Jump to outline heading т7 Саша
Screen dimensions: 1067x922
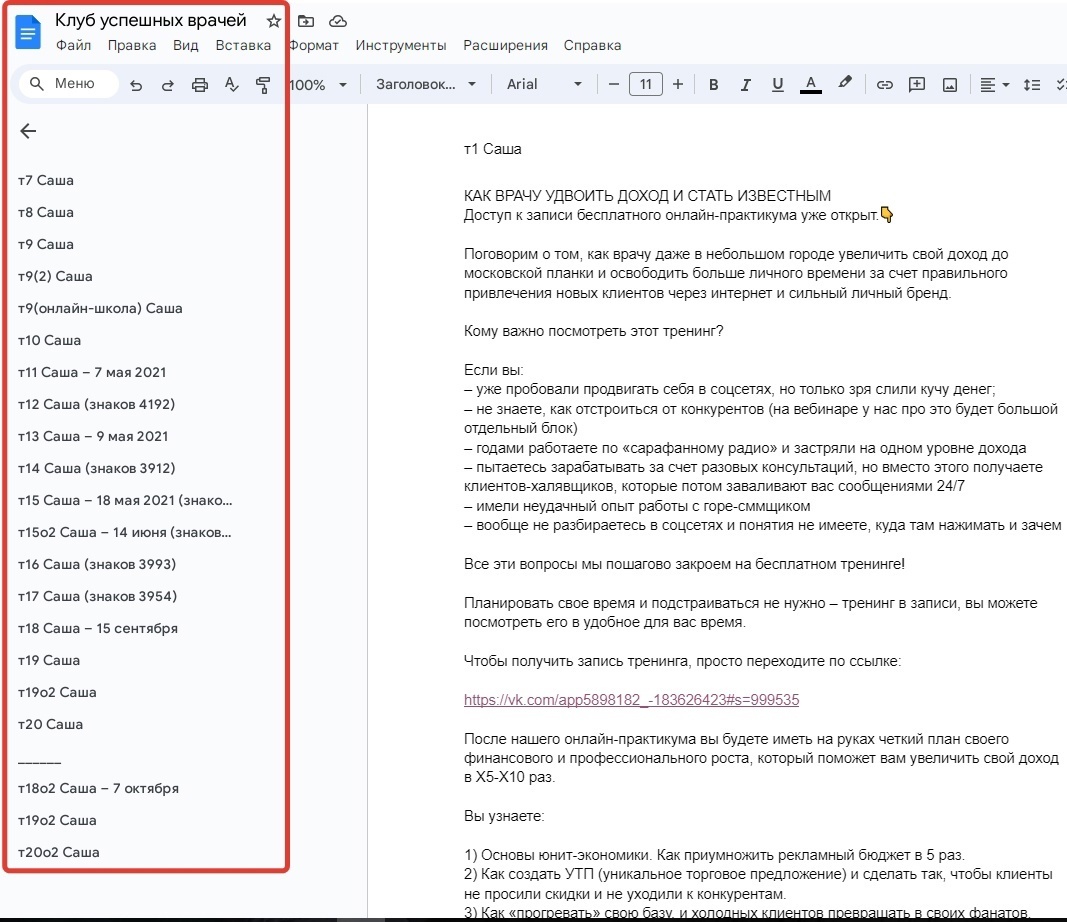tap(46, 180)
